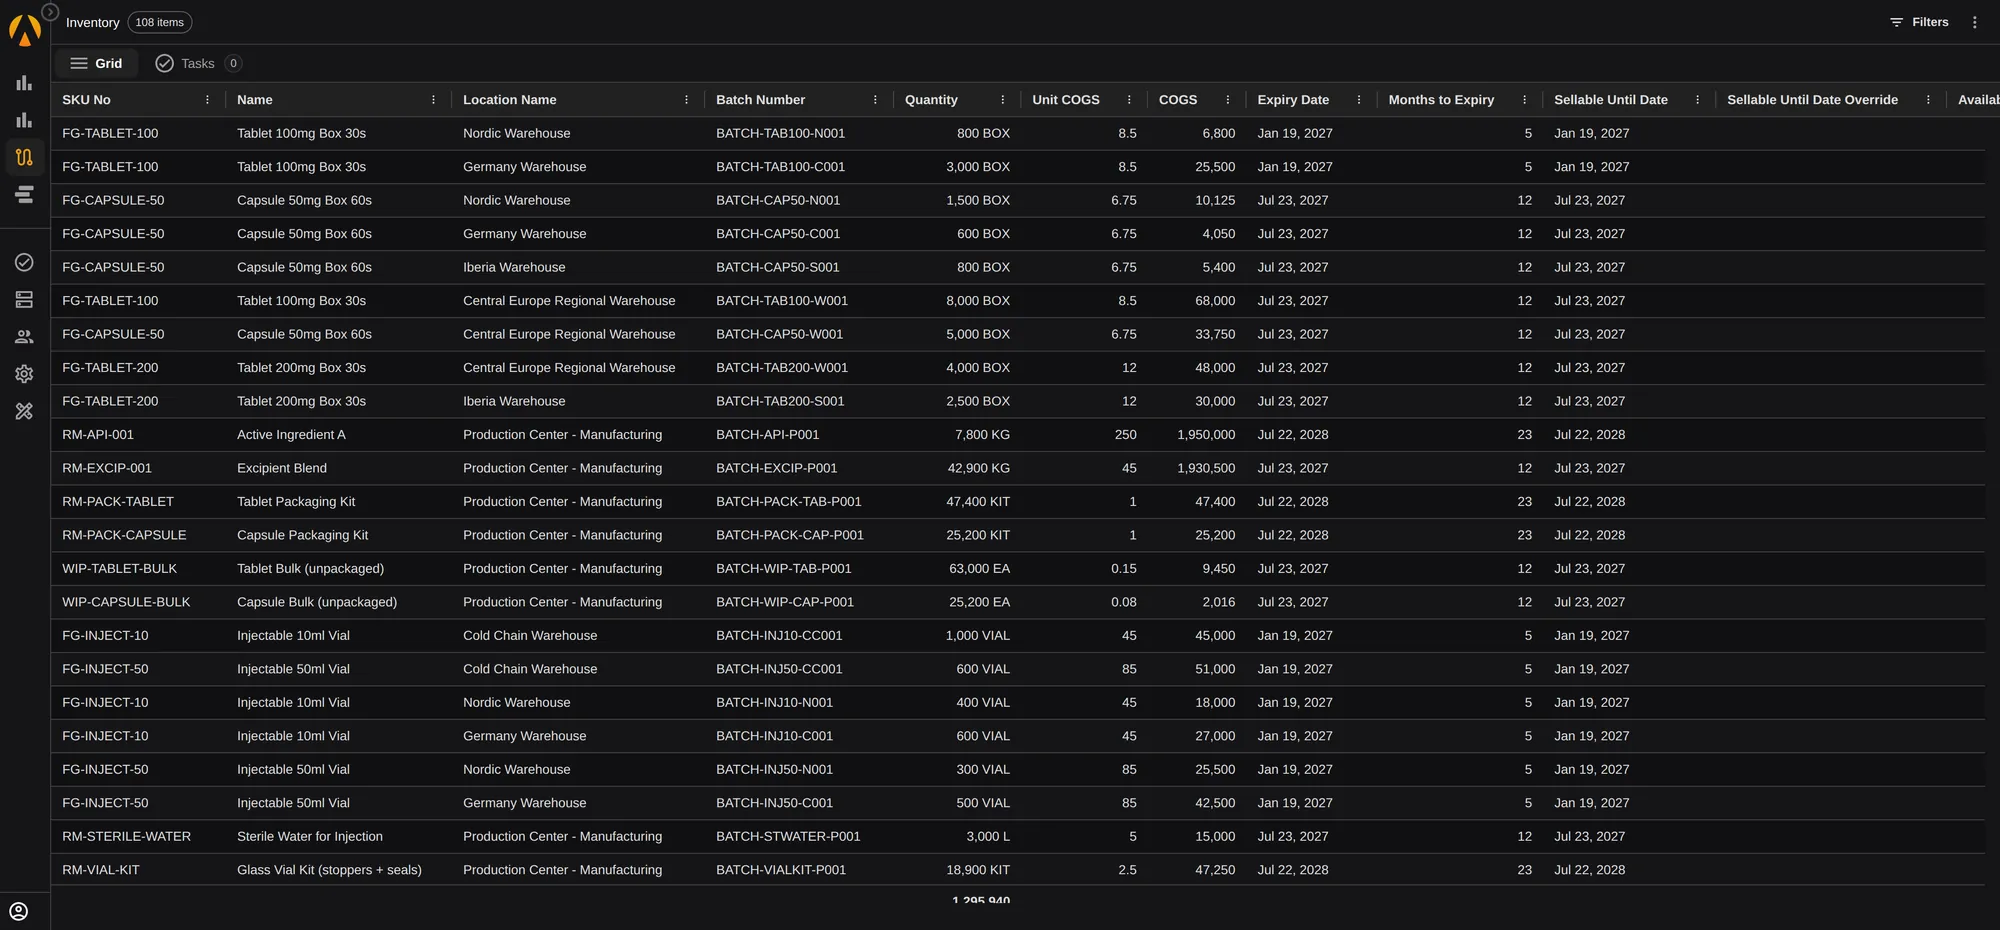The width and height of the screenshot is (2000, 930).
Task: Sort by the Unit COGS column header
Action: pyautogui.click(x=1065, y=100)
